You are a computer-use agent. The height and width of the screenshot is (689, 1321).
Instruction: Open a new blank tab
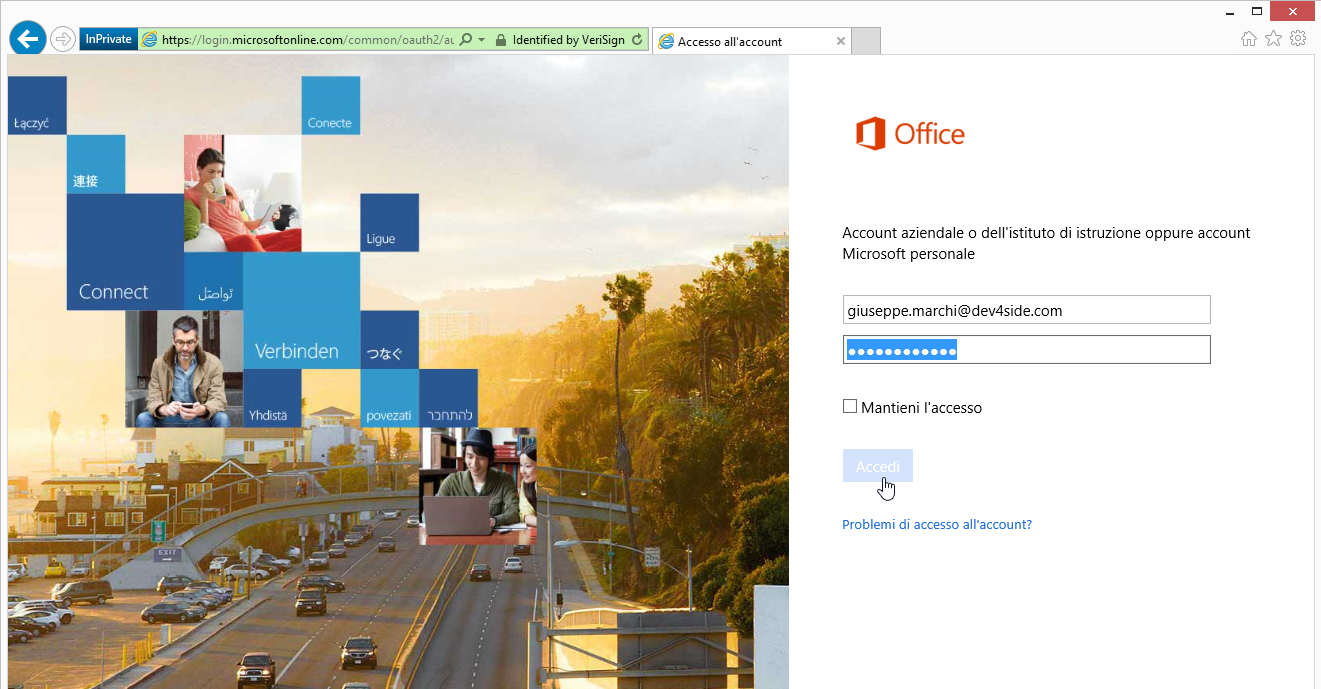(x=866, y=41)
